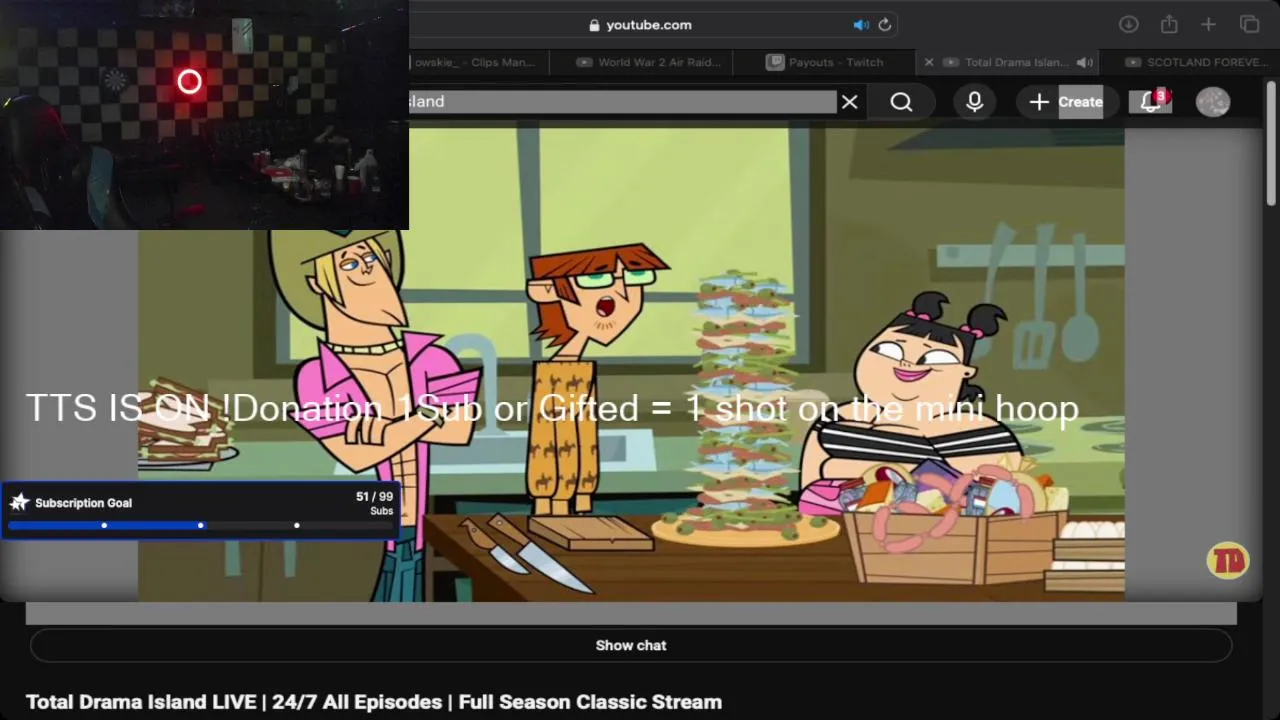Select the Total Drama Island tab
1280x720 pixels.
1008,62
